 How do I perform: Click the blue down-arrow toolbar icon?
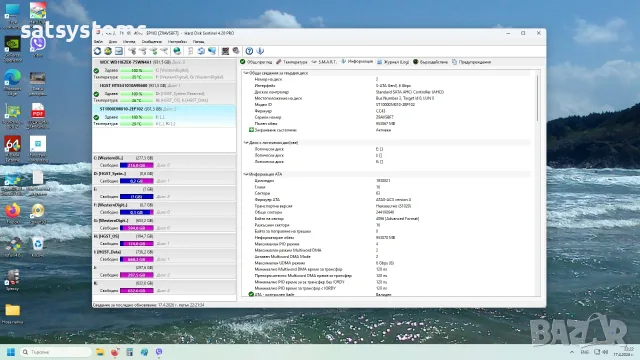point(260,51)
